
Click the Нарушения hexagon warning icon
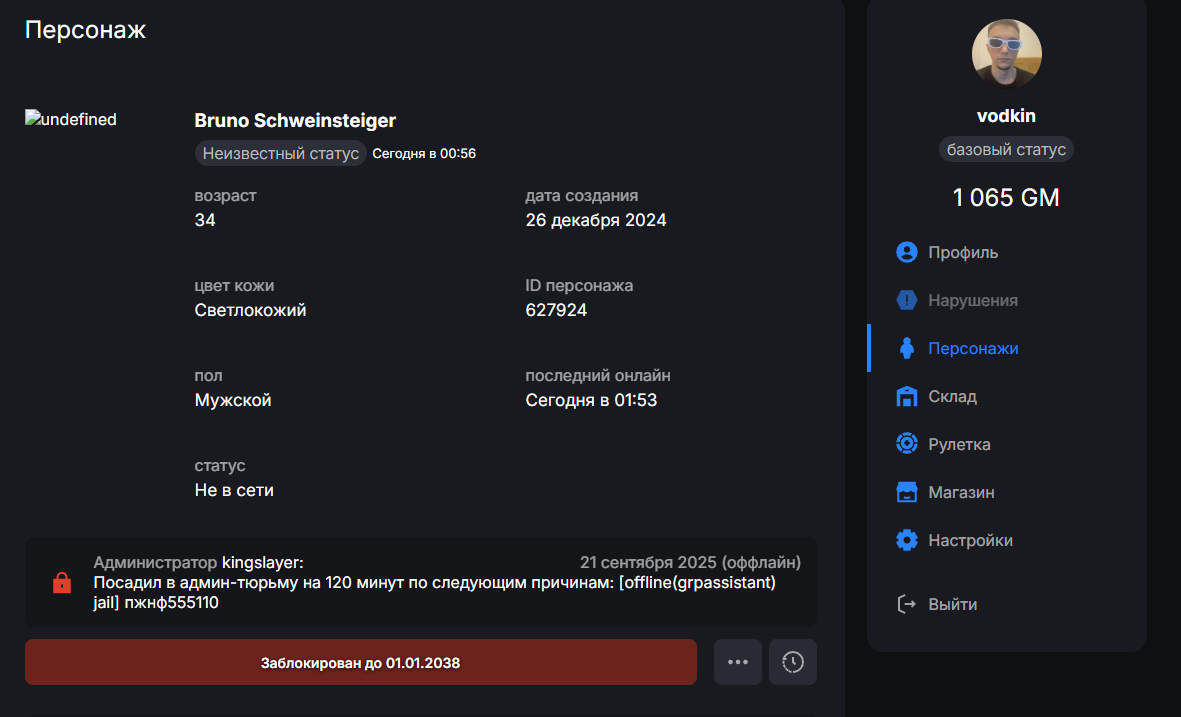[907, 300]
